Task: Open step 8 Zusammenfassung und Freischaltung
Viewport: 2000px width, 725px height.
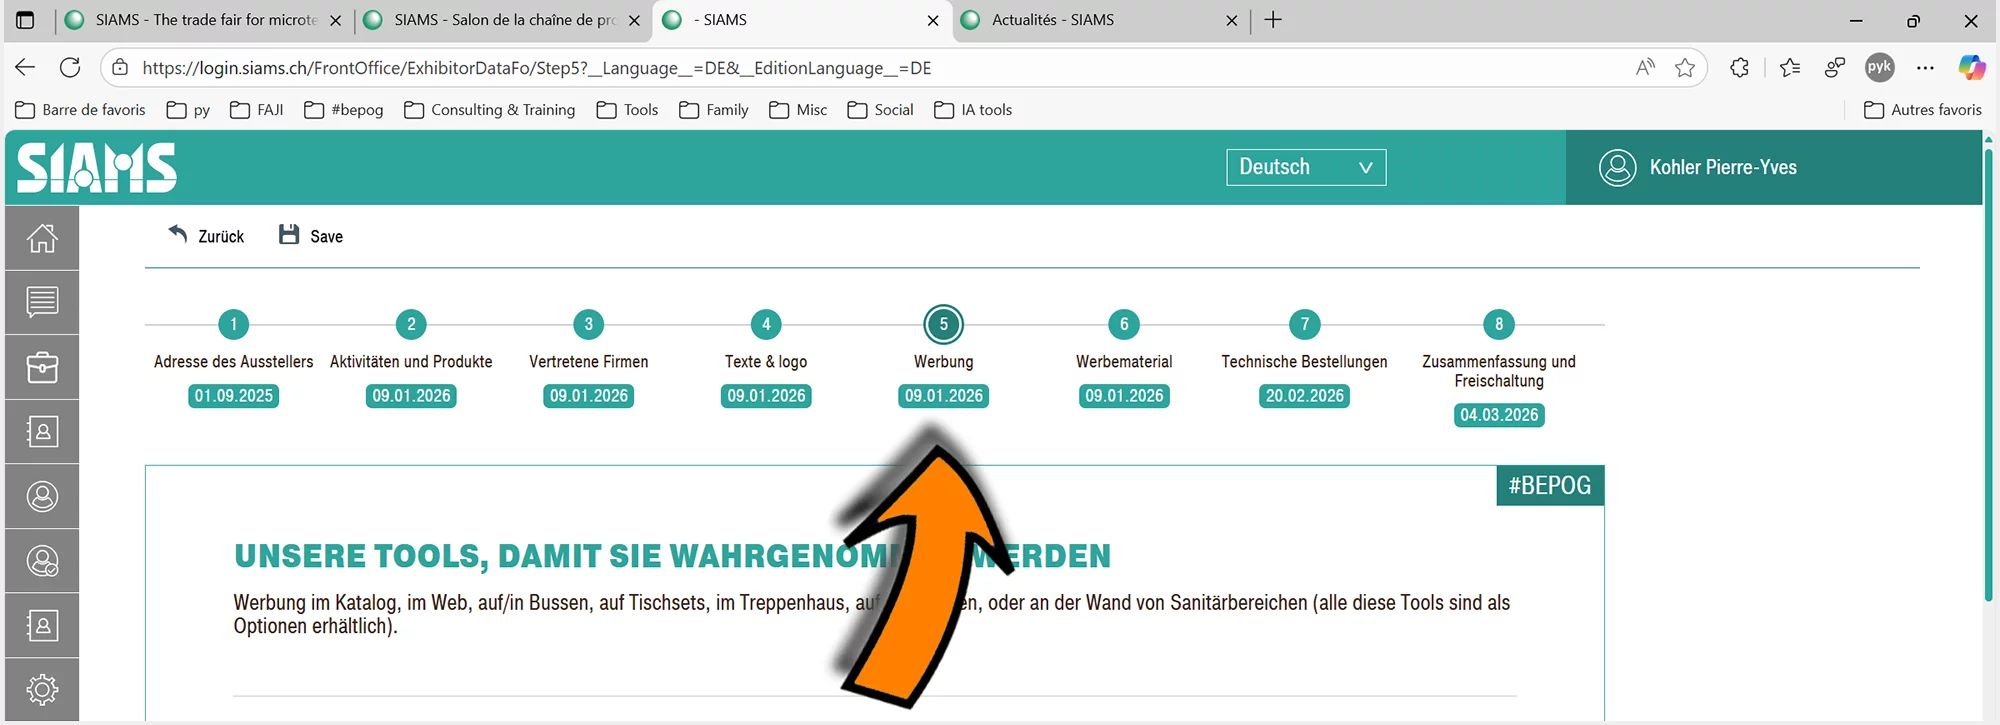Action: [x=1498, y=324]
